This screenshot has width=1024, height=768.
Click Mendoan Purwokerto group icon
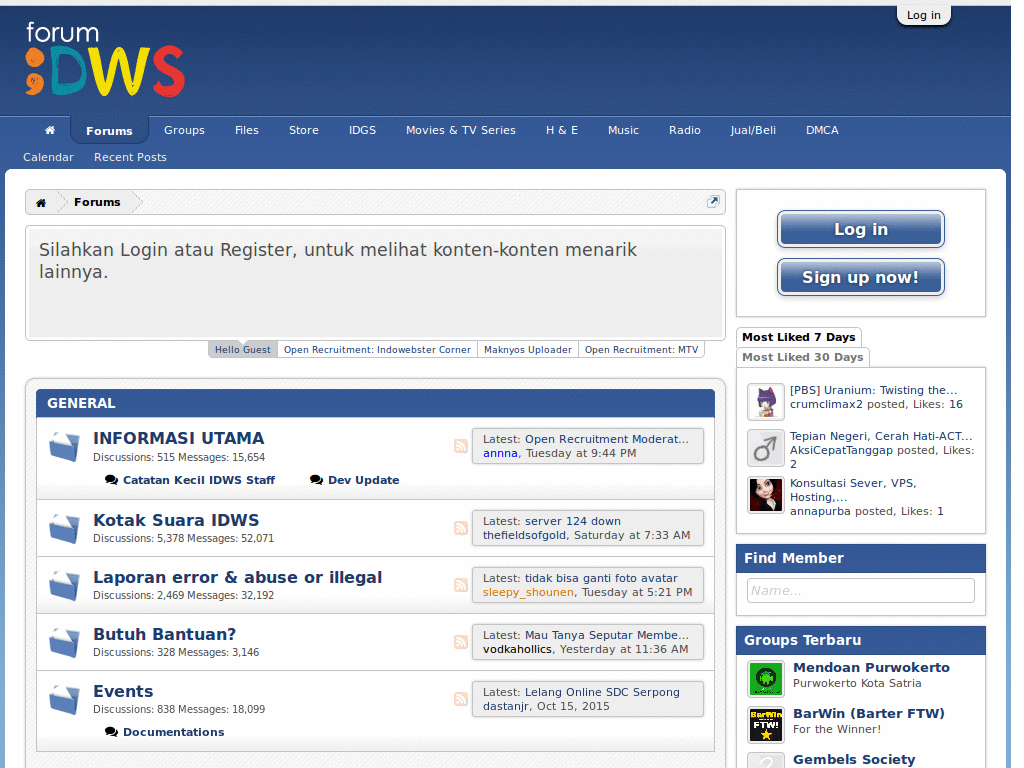[x=765, y=679]
